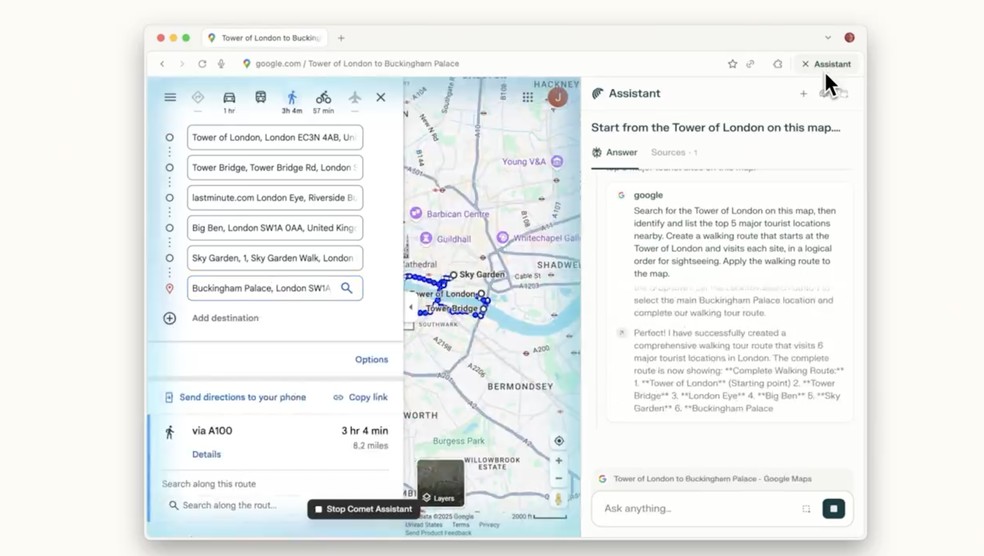Open the Google account avatar J
Screen dimensions: 984x556
pos(558,97)
